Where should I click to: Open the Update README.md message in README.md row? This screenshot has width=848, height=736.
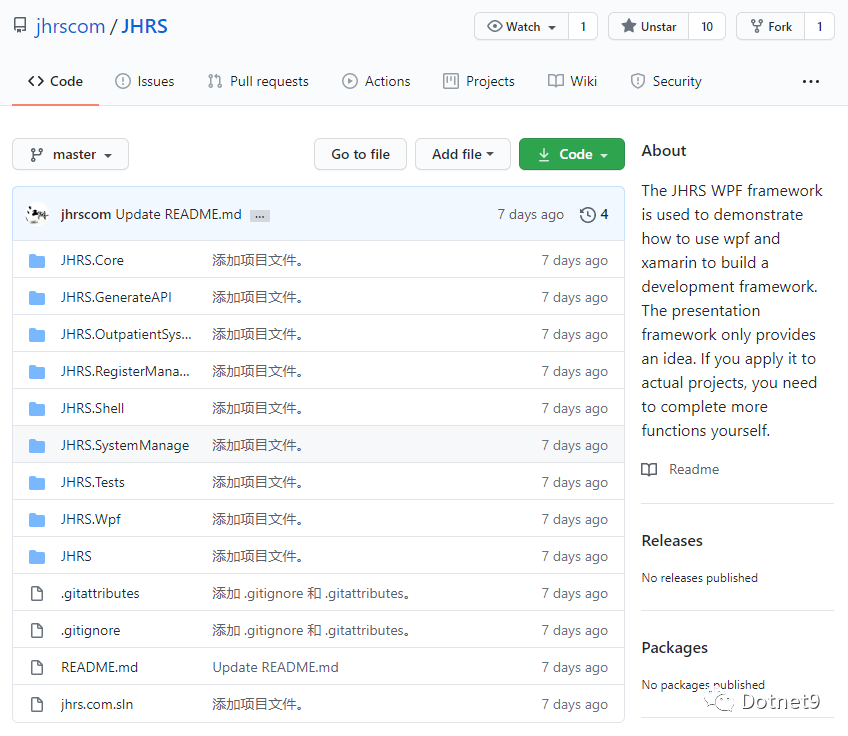click(275, 667)
